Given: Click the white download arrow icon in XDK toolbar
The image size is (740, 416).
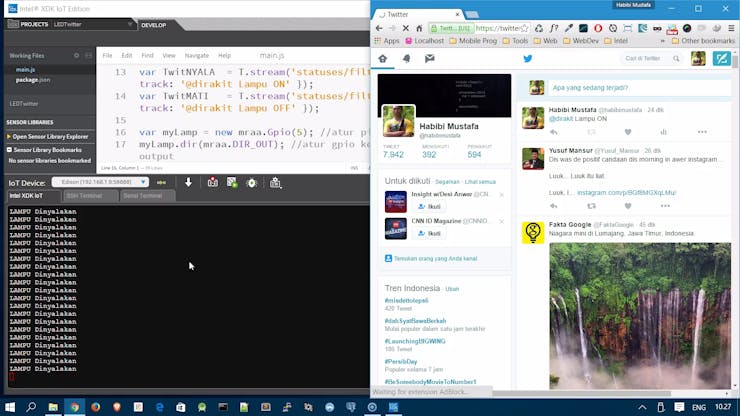Looking at the screenshot, I should coord(188,182).
